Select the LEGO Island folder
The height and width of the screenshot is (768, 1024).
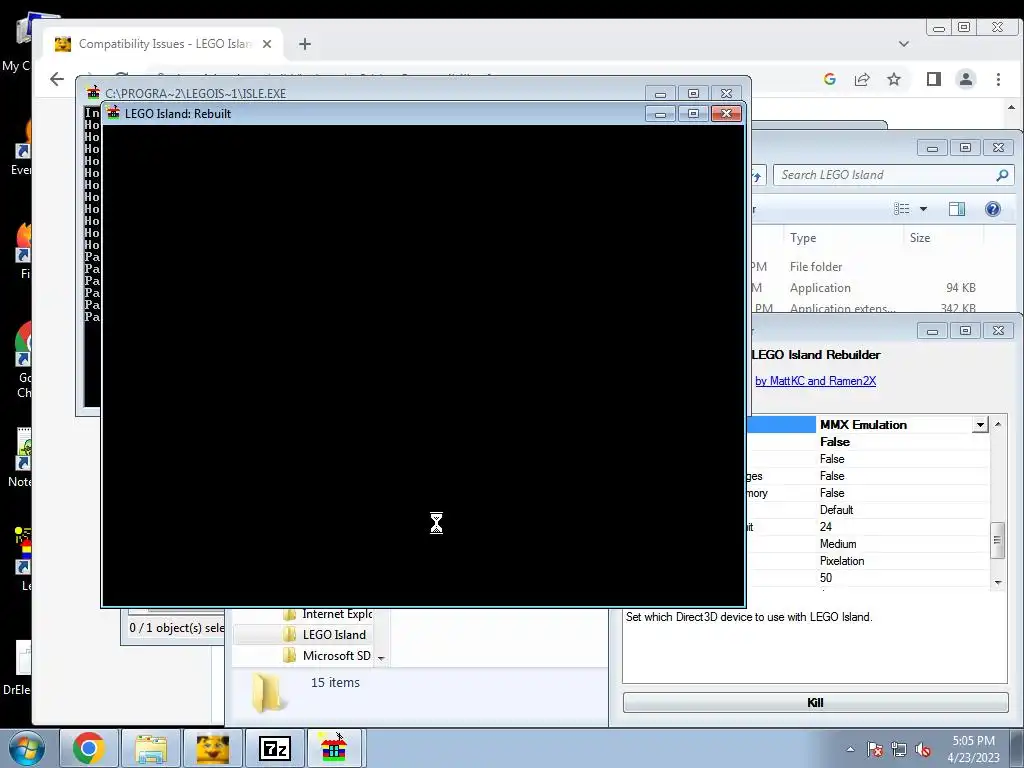[325, 635]
